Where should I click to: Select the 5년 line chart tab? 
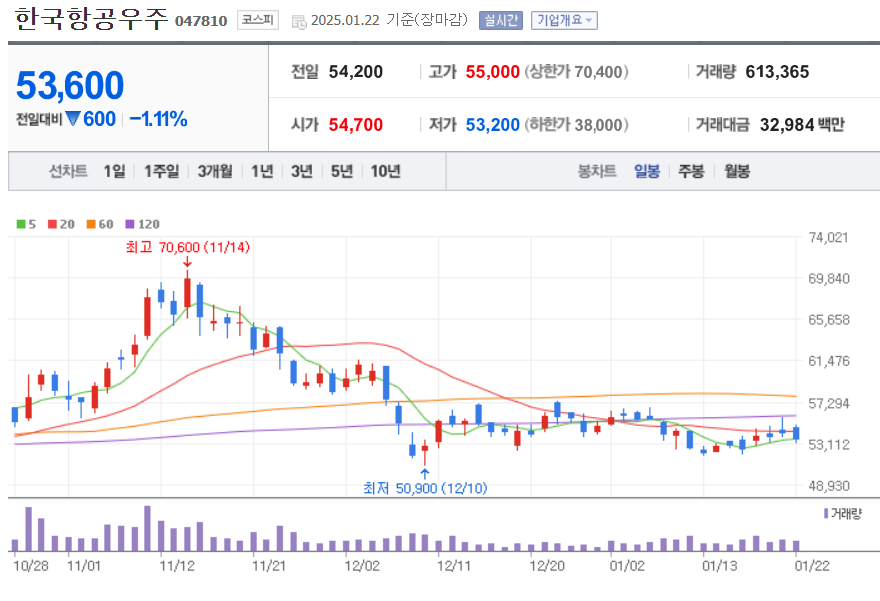click(341, 171)
